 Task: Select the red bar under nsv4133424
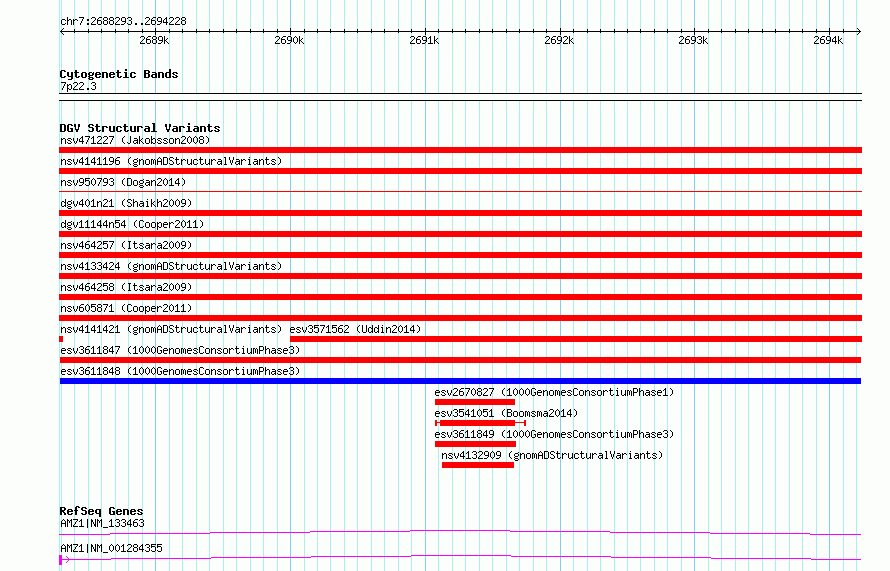460,276
